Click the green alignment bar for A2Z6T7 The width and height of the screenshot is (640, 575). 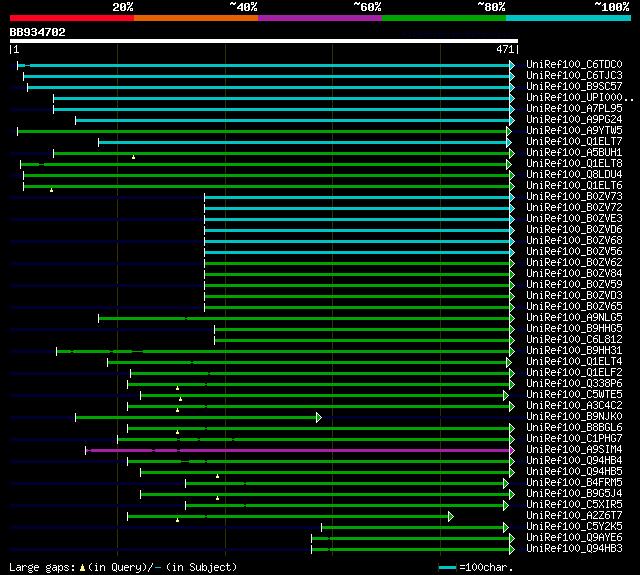pyautogui.click(x=290, y=517)
